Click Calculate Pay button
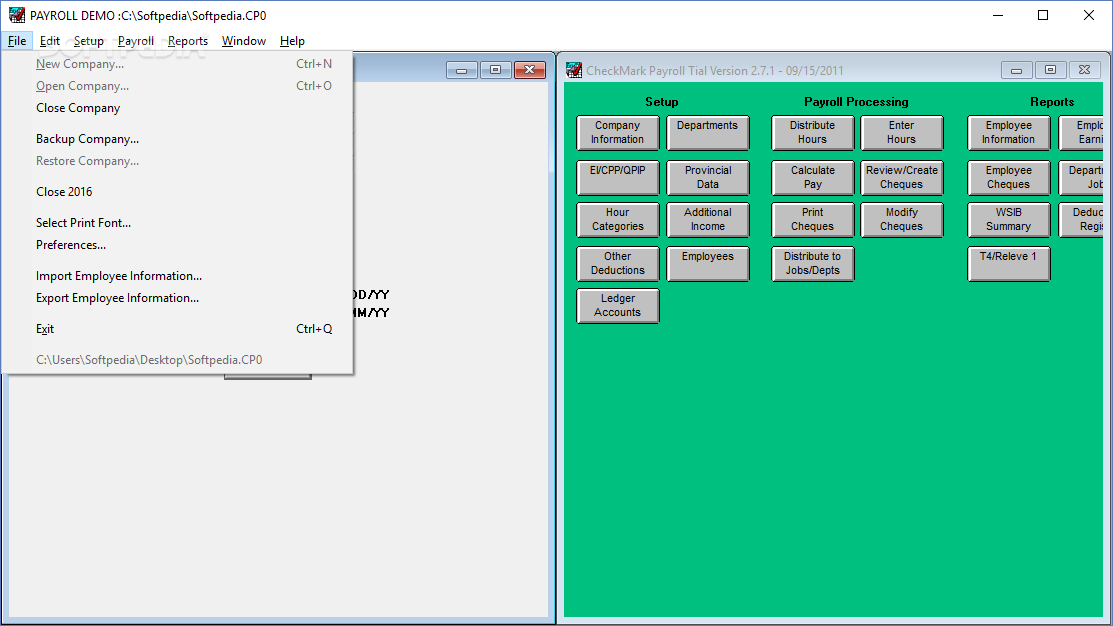Viewport: 1113px width, 626px height. click(x=813, y=177)
